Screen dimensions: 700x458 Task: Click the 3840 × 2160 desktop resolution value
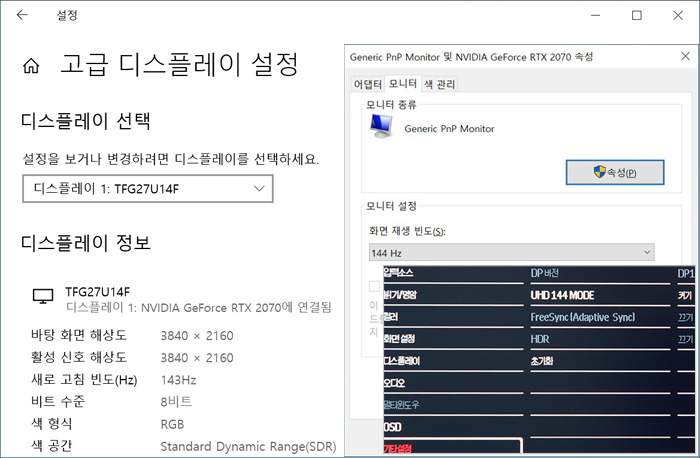[197, 336]
